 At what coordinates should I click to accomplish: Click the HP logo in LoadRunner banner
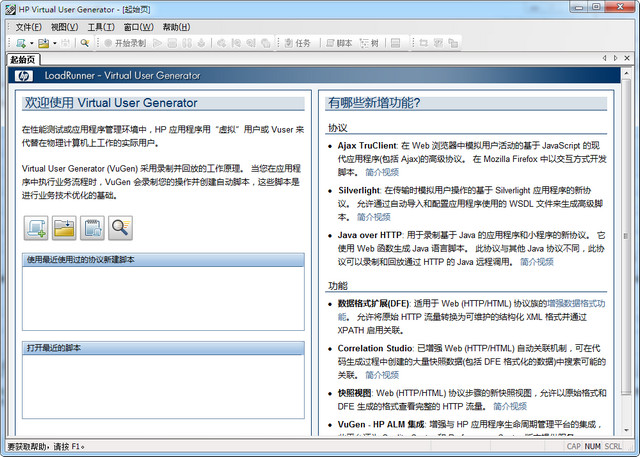[24, 75]
